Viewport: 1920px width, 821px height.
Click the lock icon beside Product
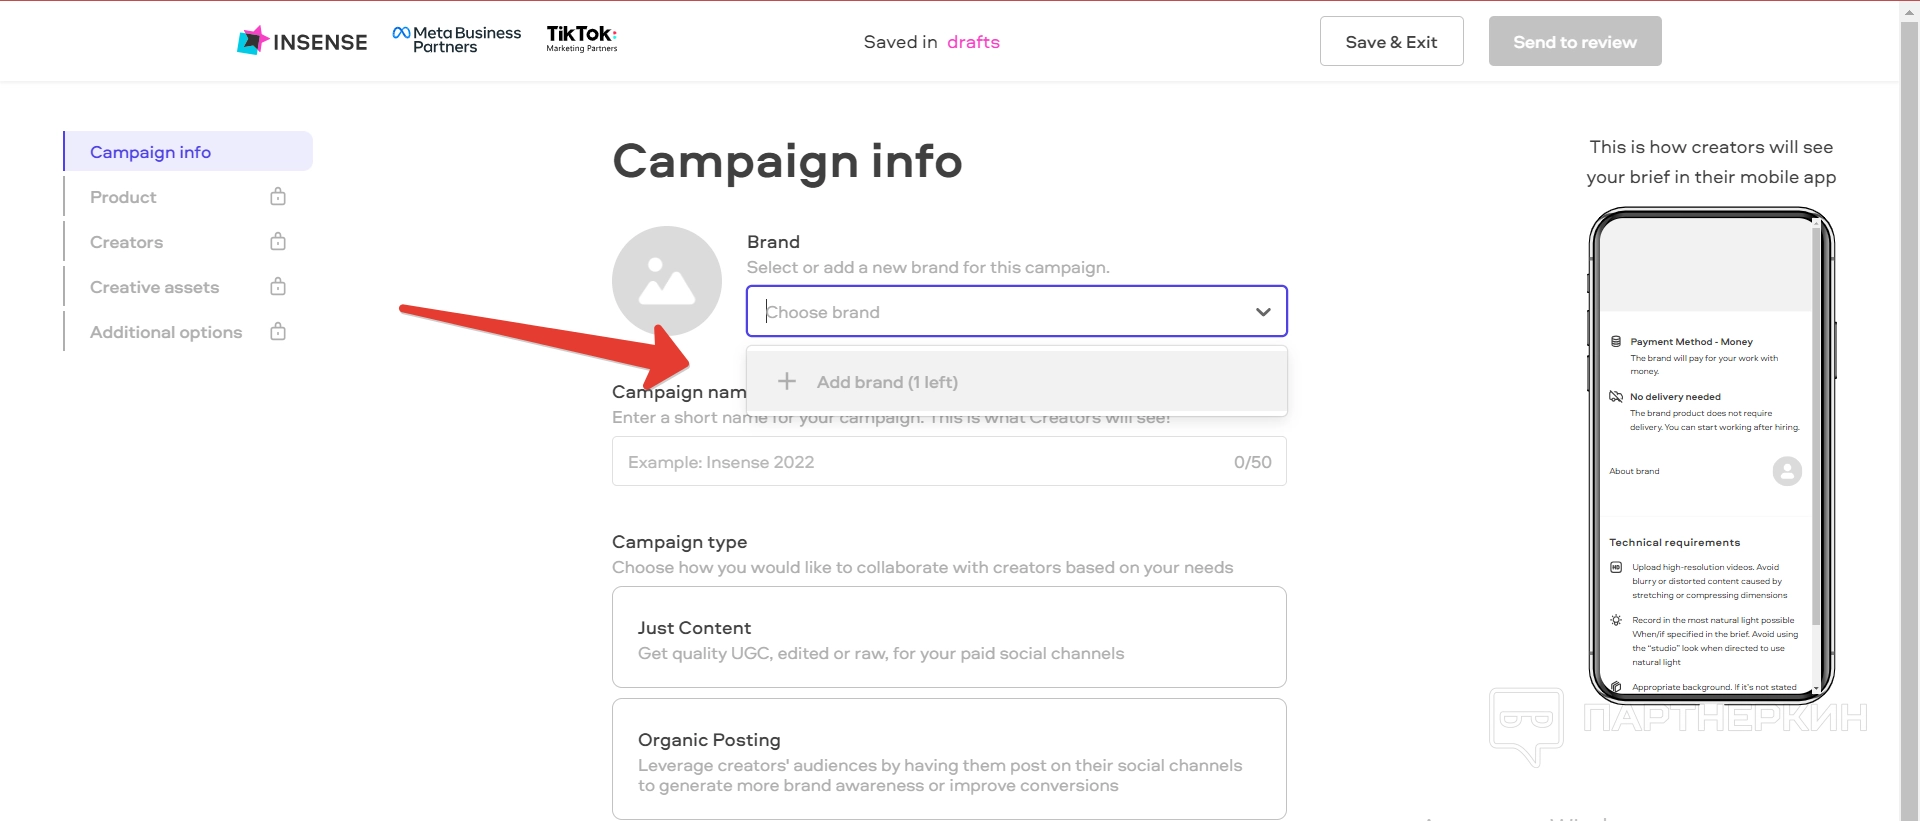tap(278, 197)
